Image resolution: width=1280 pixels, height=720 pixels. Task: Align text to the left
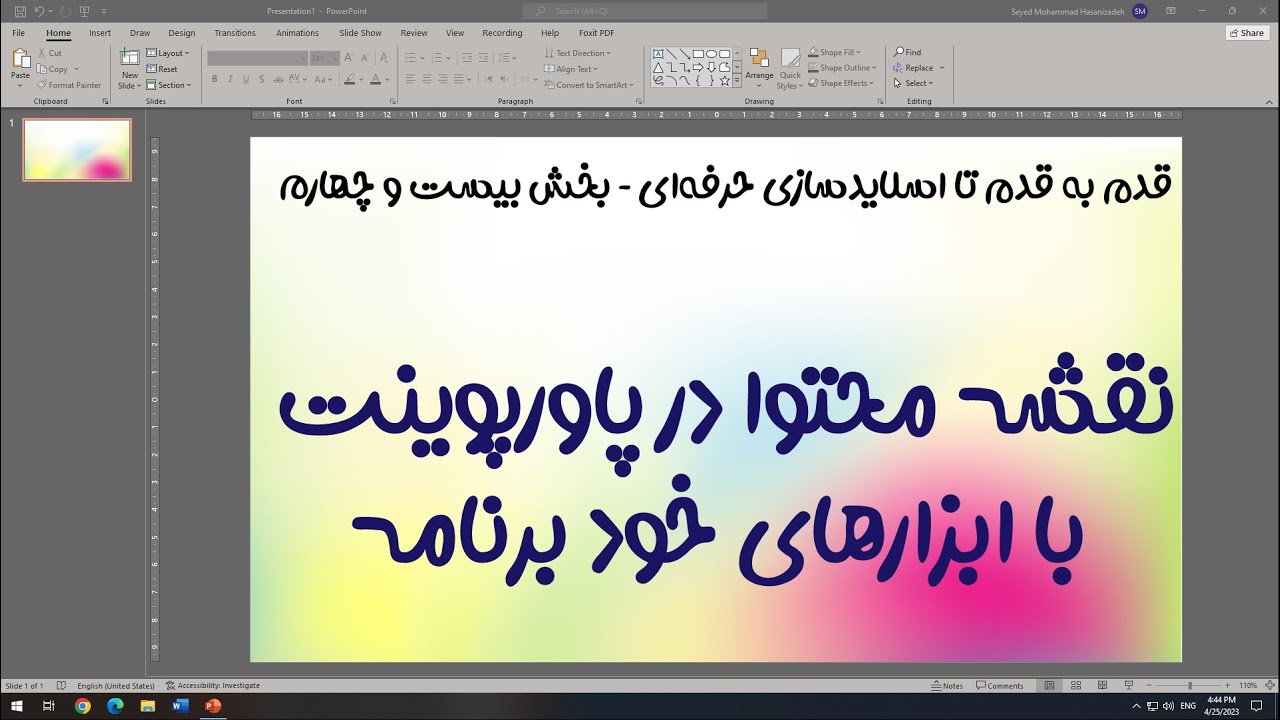tap(410, 79)
